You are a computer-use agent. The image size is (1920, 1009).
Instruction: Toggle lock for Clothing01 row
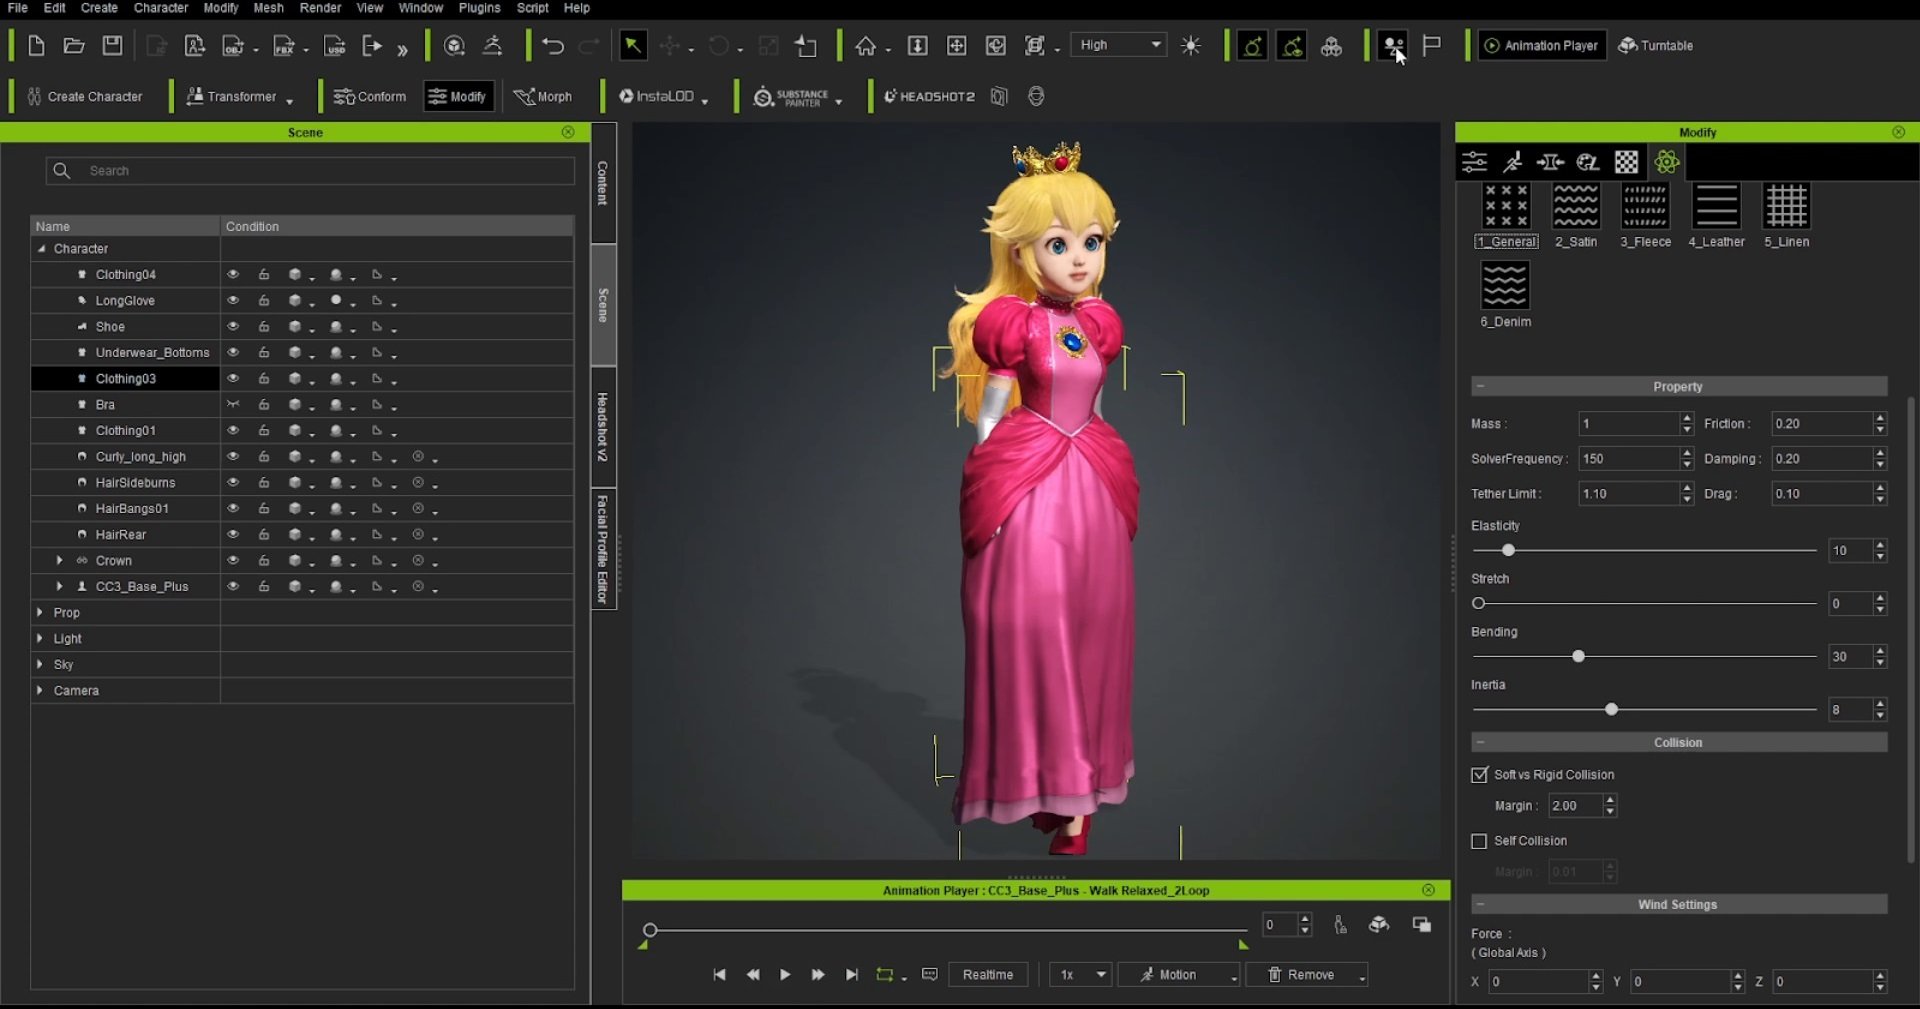click(264, 431)
